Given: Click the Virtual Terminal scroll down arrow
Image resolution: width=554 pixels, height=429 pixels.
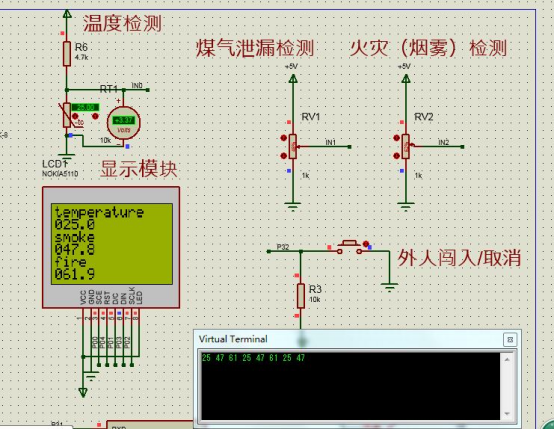Looking at the screenshot, I should coord(507,413).
